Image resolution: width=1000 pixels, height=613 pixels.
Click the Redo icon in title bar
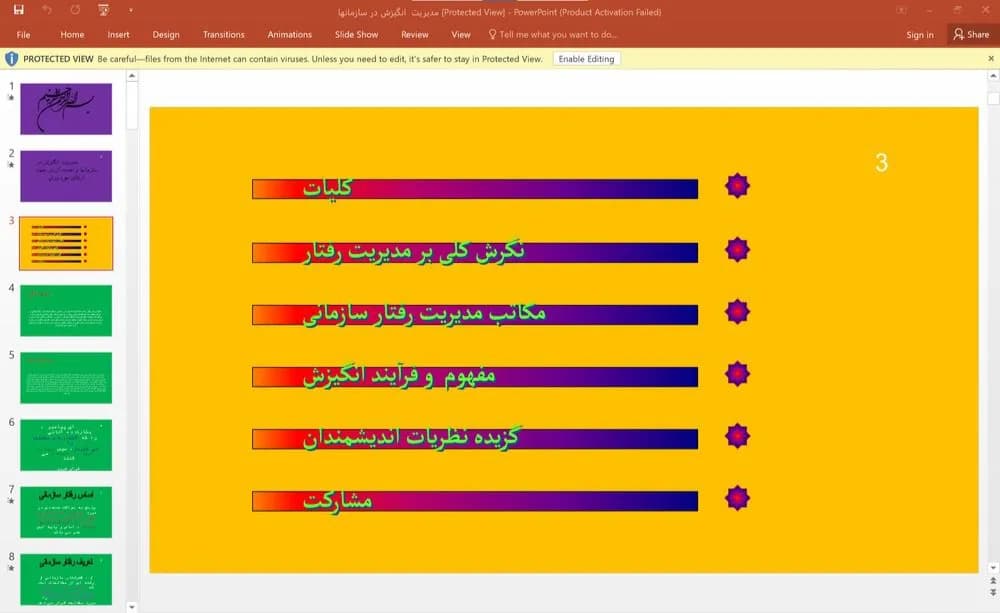pos(75,10)
